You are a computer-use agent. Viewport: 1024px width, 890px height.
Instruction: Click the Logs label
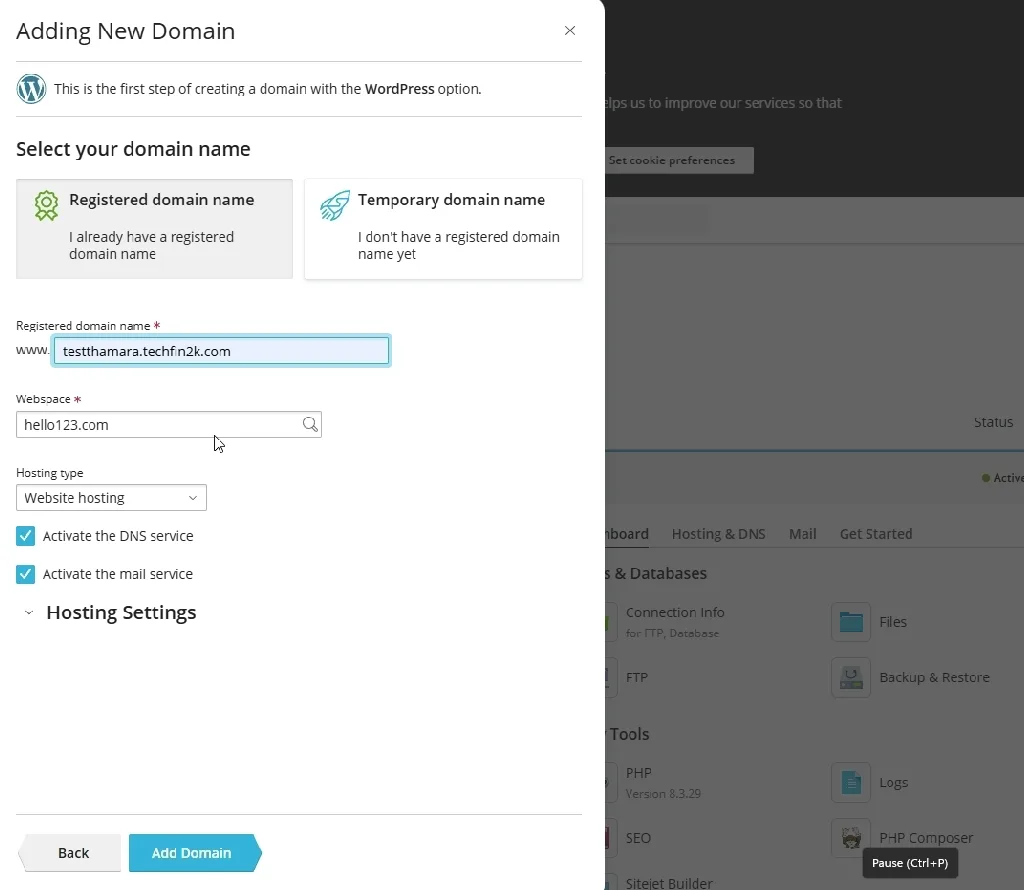pos(893,782)
